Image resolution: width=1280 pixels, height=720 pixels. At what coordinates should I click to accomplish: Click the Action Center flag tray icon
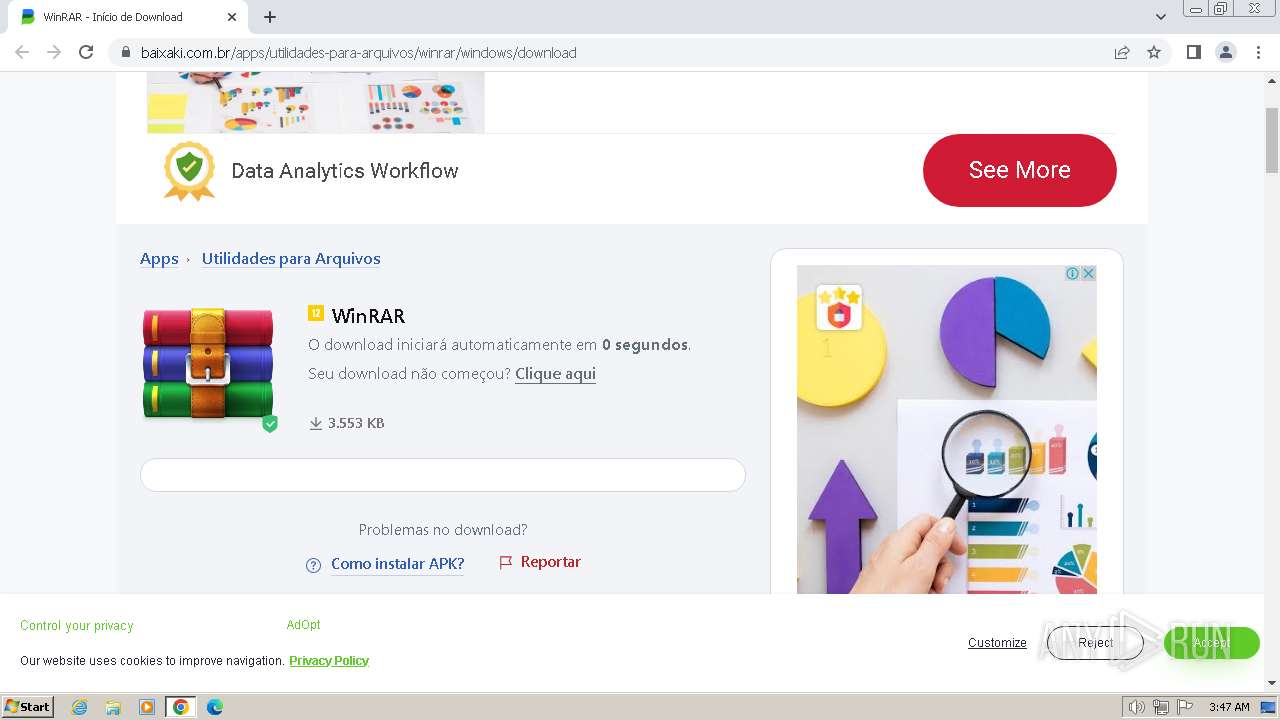pos(1185,707)
